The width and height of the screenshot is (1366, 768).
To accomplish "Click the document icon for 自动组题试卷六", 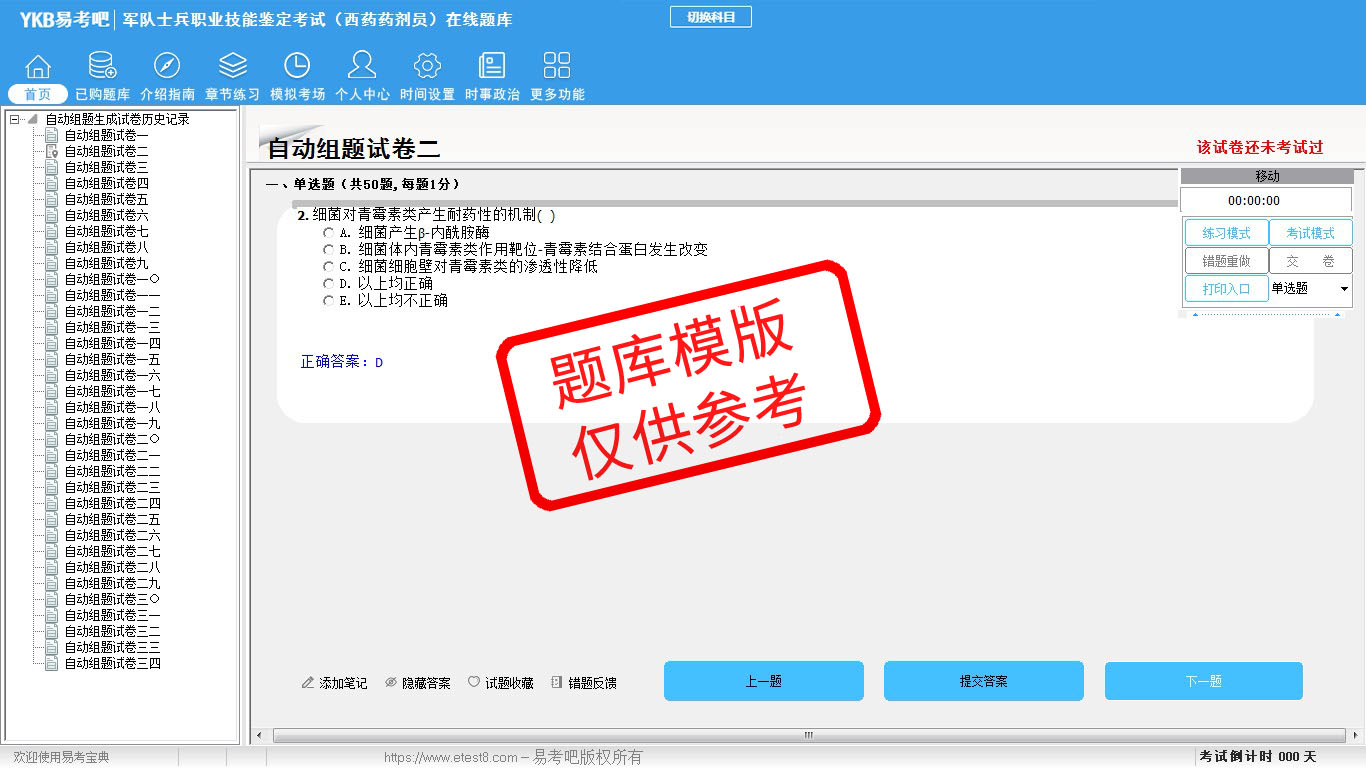I will 52,215.
